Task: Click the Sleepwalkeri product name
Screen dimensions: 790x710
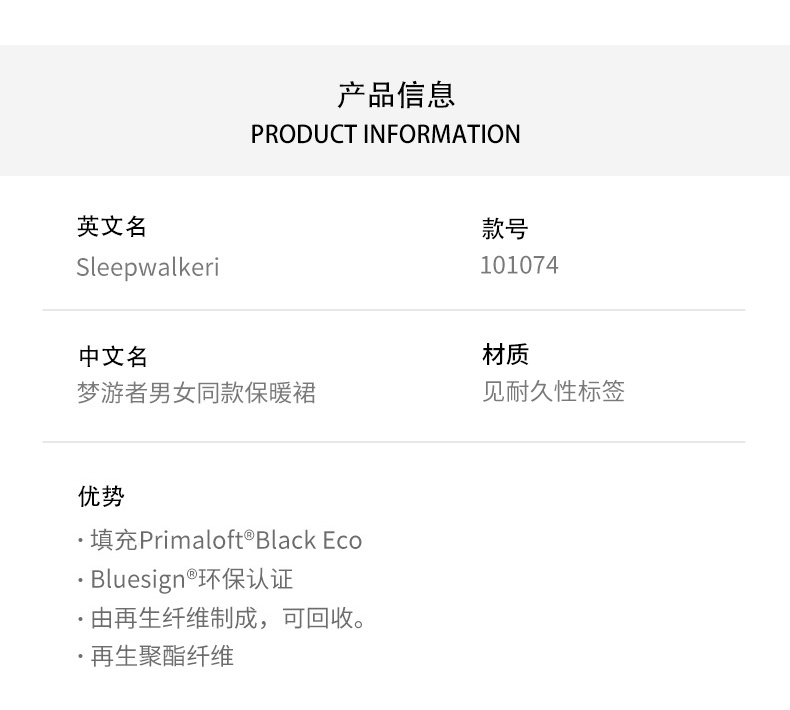Action: point(147,267)
